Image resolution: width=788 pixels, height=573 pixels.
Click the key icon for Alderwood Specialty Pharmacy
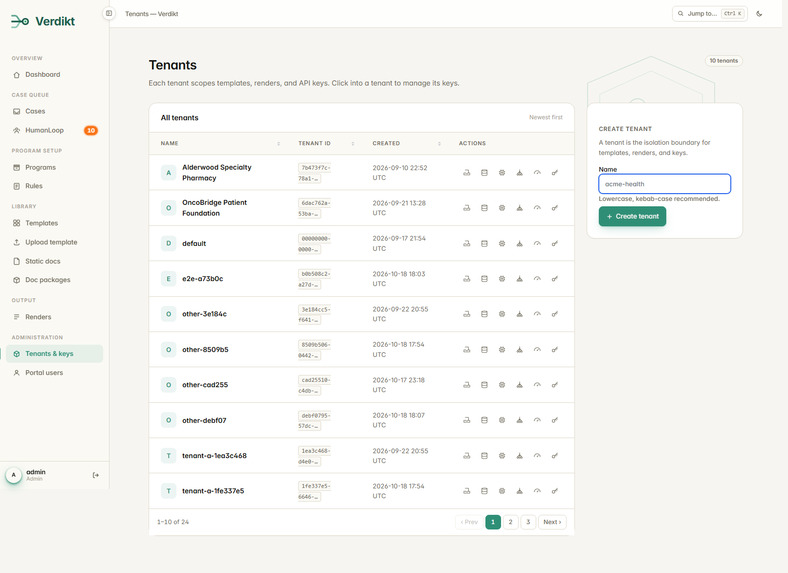(554, 173)
